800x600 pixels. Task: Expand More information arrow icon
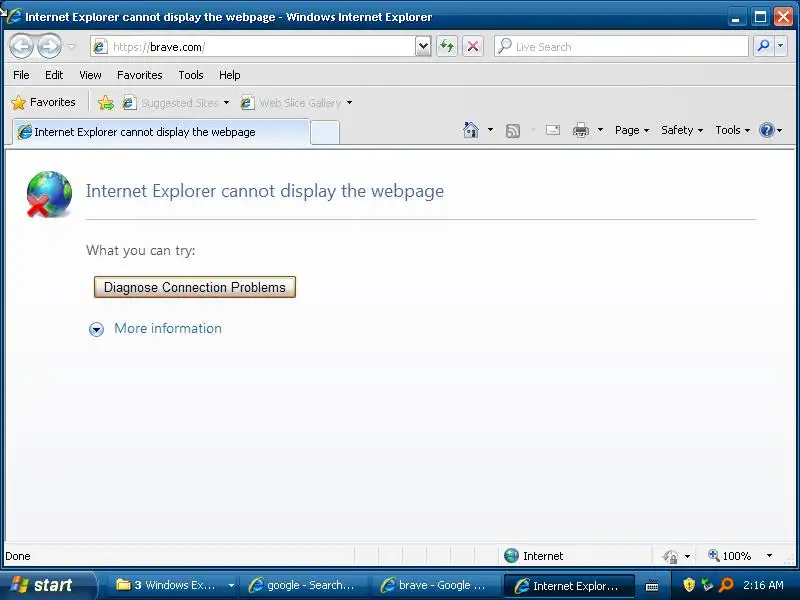(96, 329)
